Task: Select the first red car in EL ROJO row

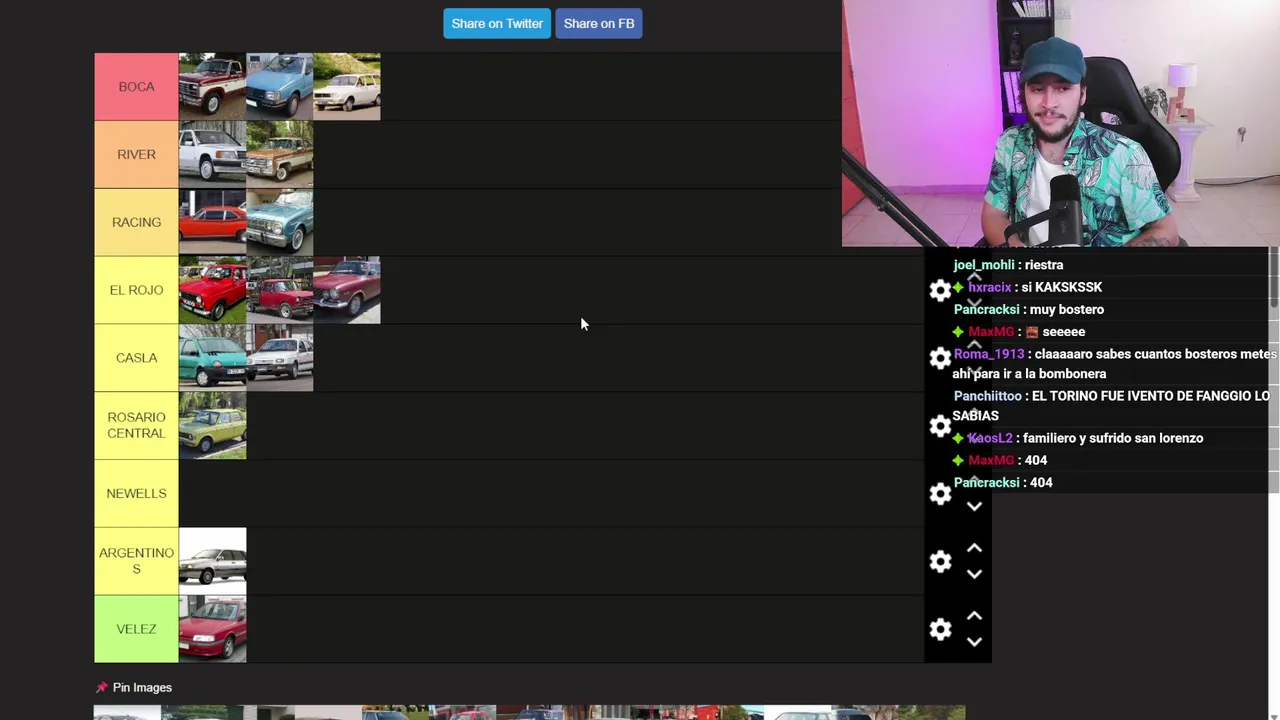Action: point(212,290)
